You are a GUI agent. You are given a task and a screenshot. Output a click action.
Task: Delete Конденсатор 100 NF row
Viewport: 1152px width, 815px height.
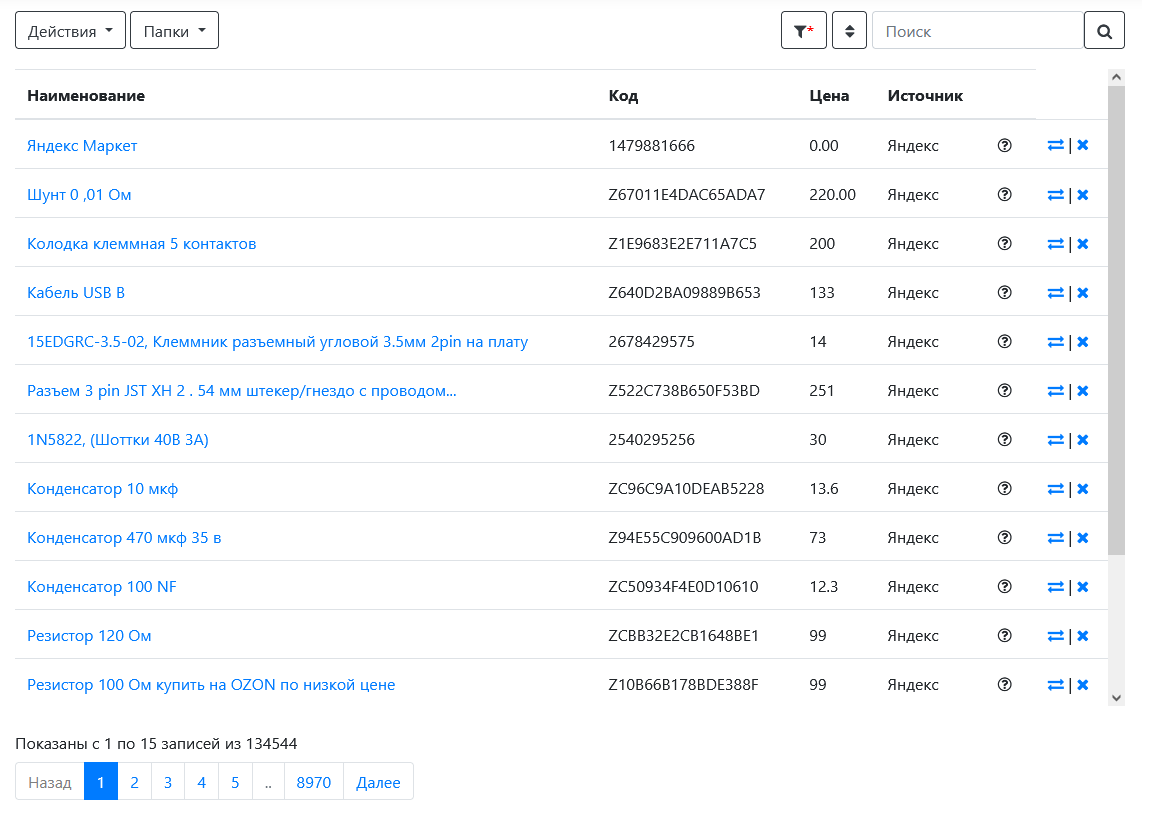(1083, 586)
